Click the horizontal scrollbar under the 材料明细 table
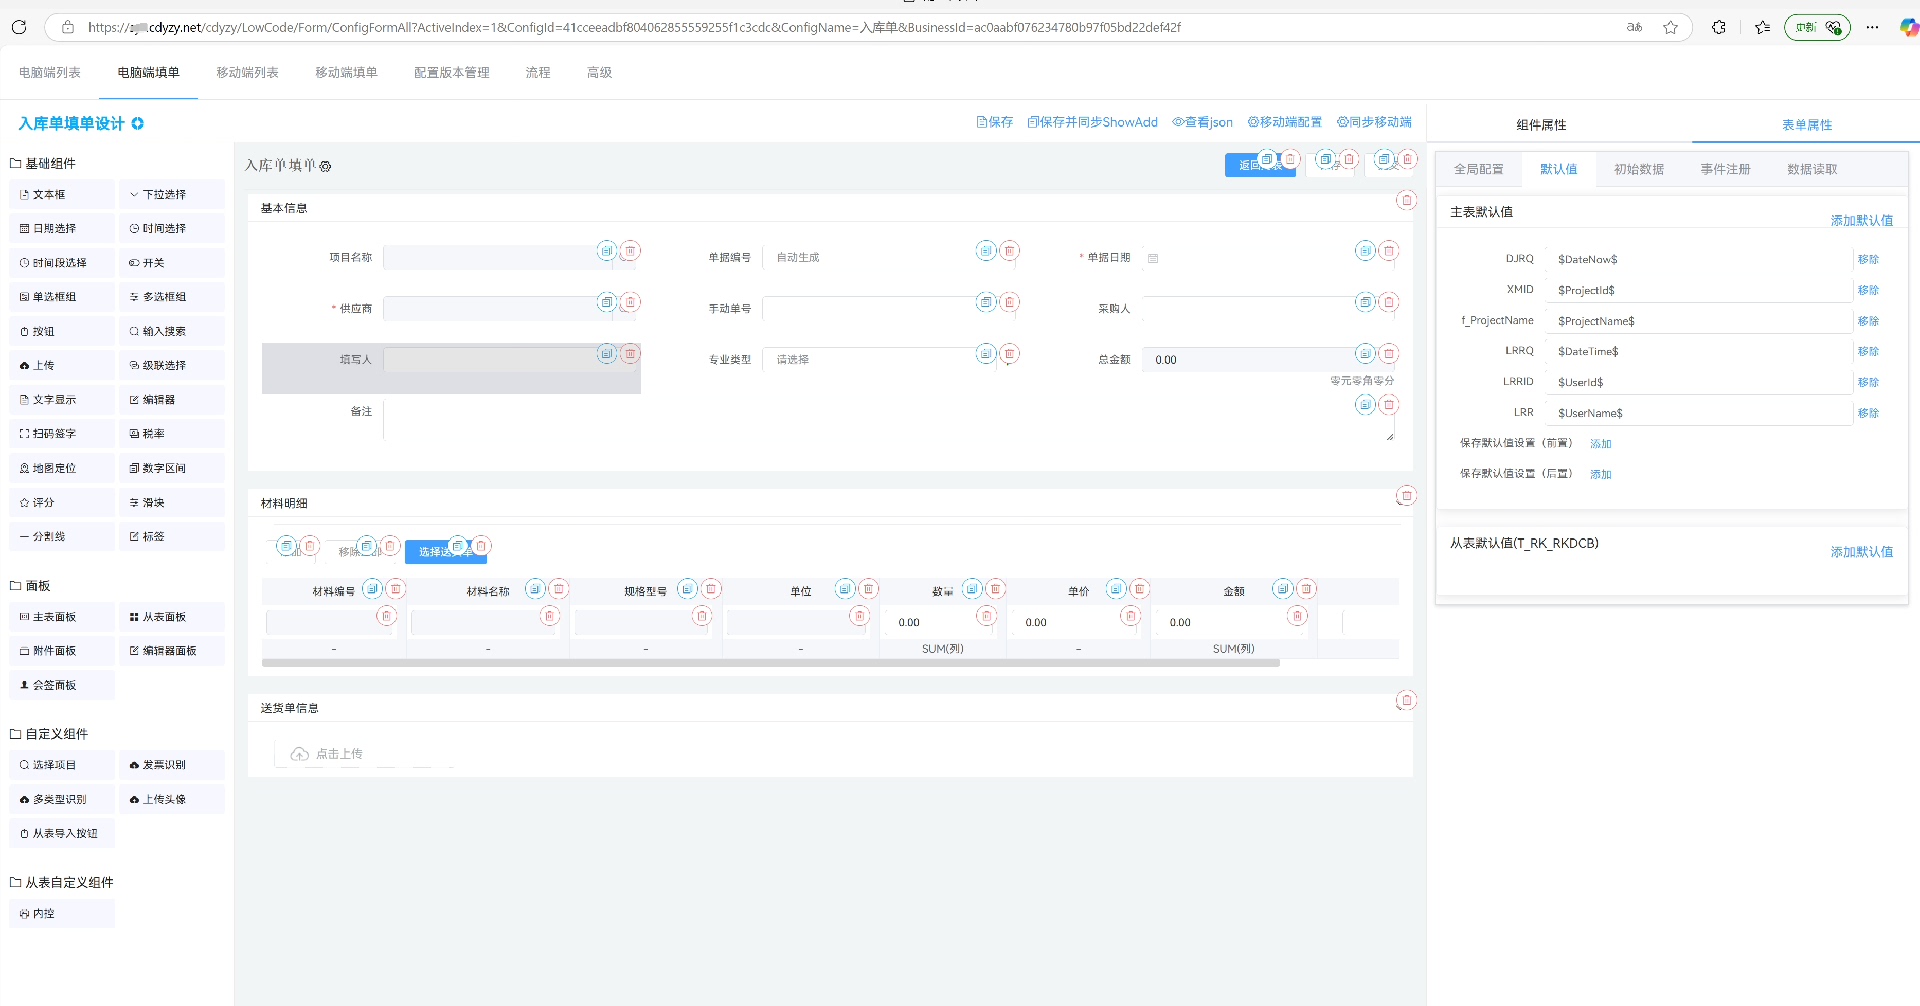Viewport: 1920px width, 1006px height. click(x=770, y=663)
